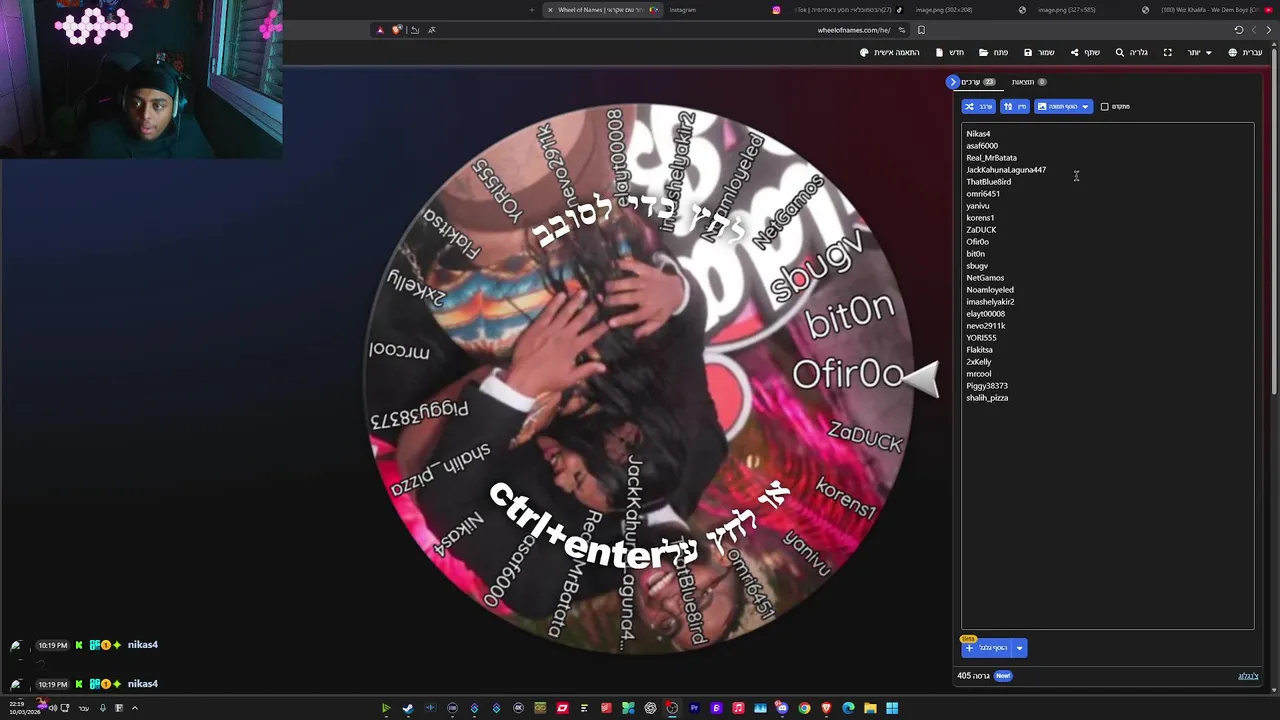Click the name ThatBlue8ird in the list
The width and height of the screenshot is (1280, 720).
pyautogui.click(x=988, y=182)
